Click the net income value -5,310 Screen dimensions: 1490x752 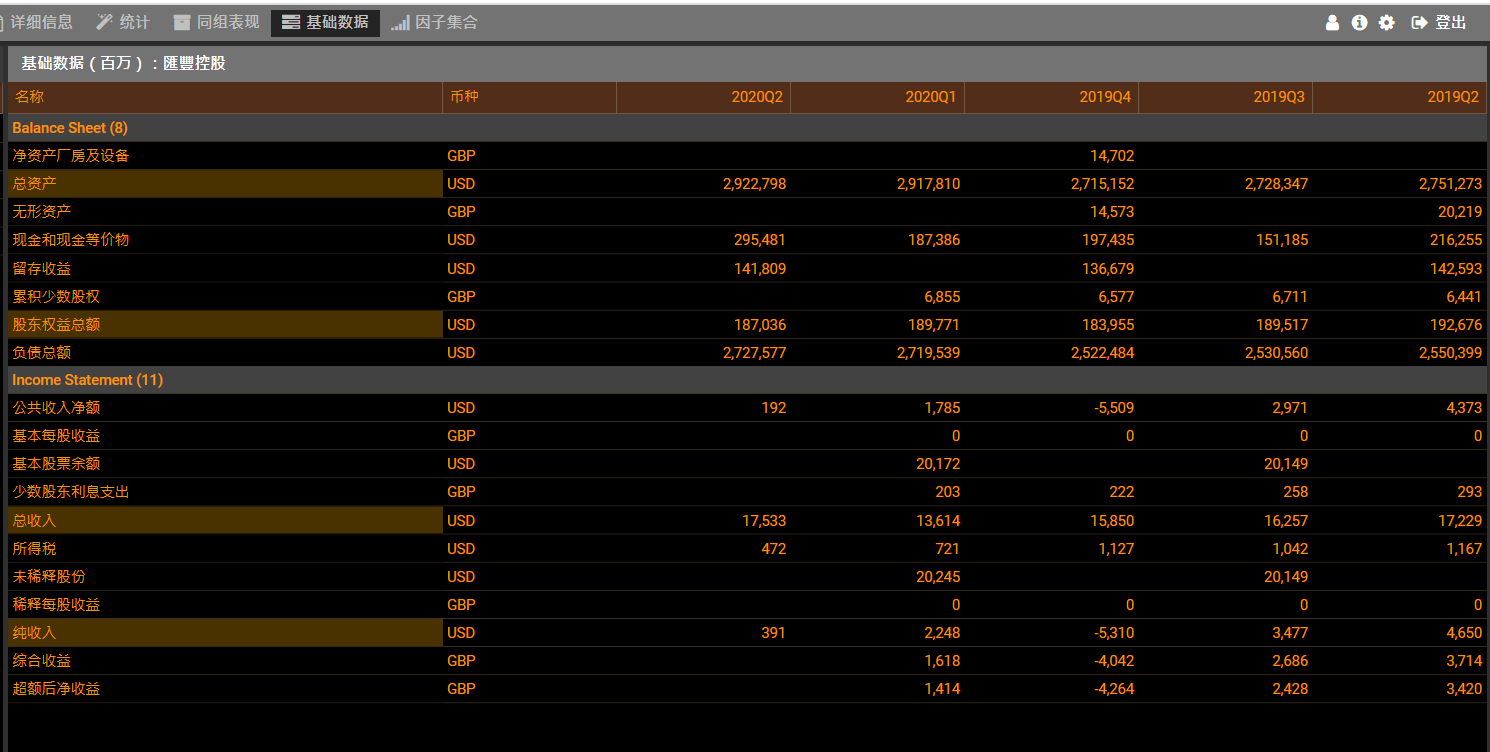click(x=1113, y=633)
